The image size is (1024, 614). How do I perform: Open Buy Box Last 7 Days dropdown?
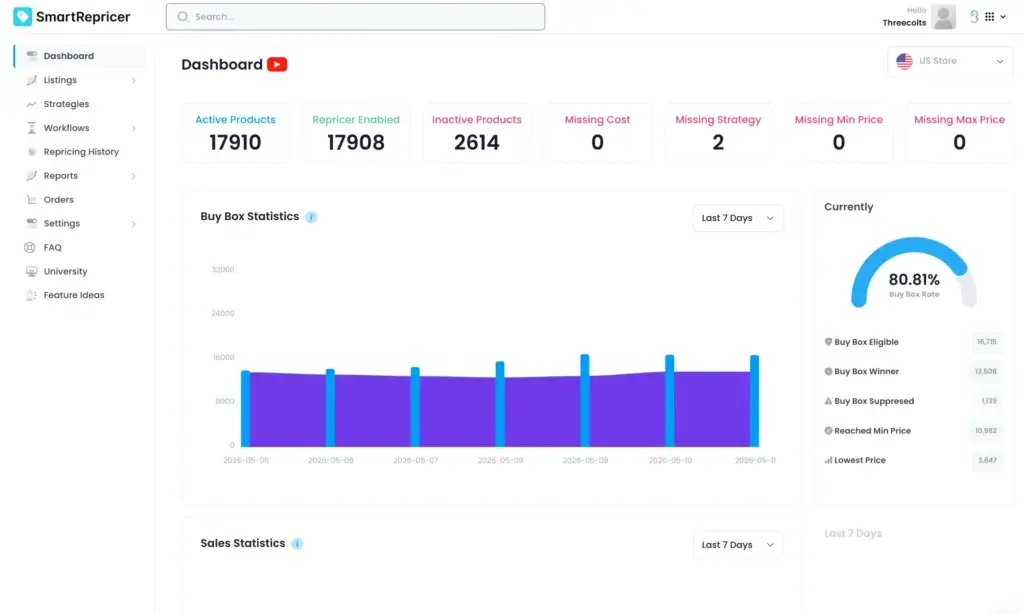point(737,218)
